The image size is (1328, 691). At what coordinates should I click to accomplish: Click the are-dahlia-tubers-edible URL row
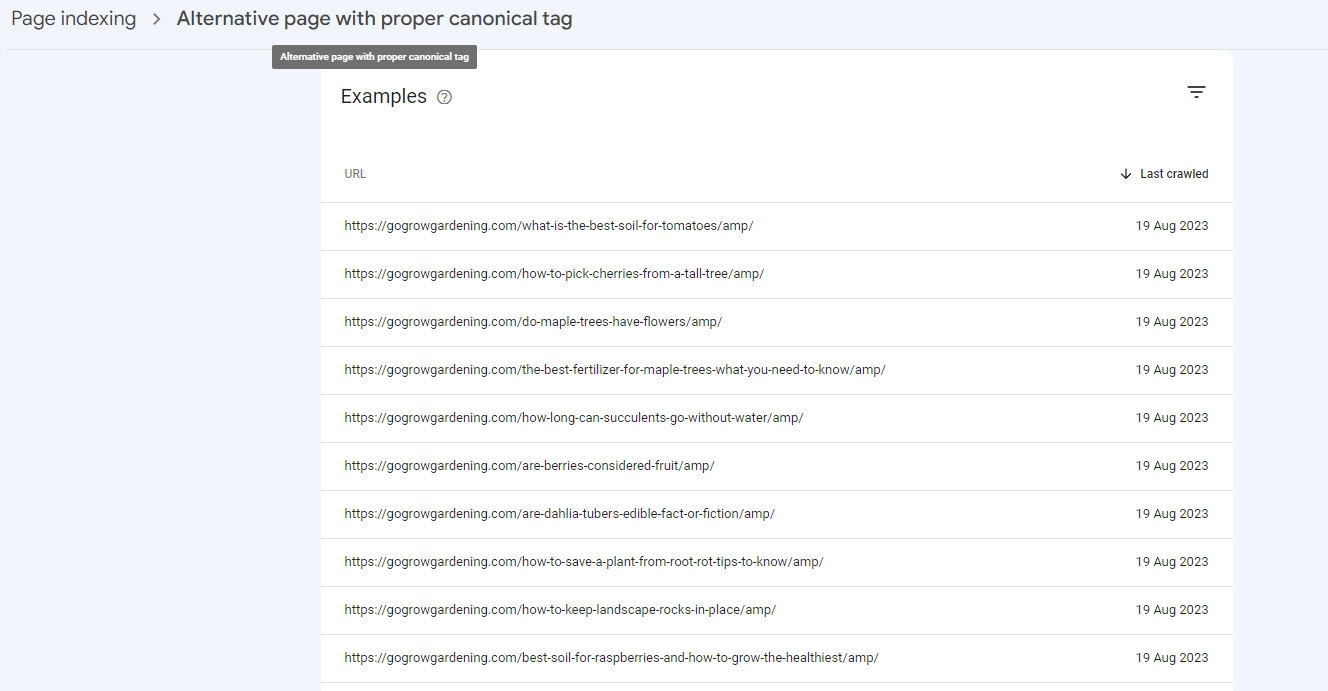click(x=559, y=514)
